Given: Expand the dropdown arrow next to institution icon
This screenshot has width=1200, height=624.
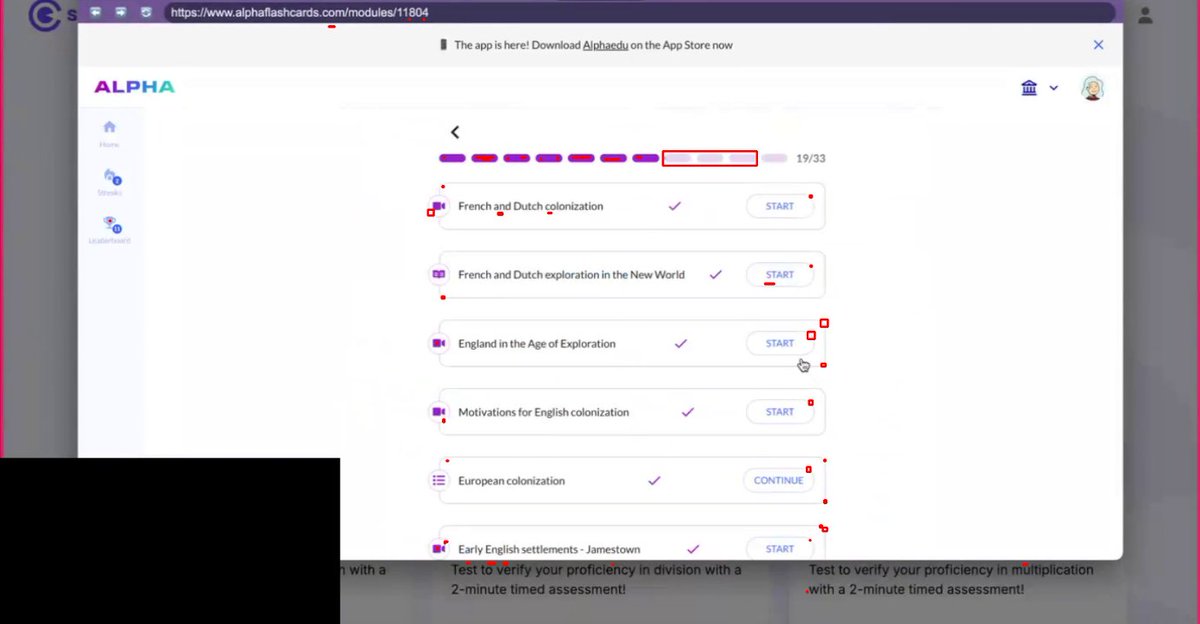Looking at the screenshot, I should pos(1053,88).
